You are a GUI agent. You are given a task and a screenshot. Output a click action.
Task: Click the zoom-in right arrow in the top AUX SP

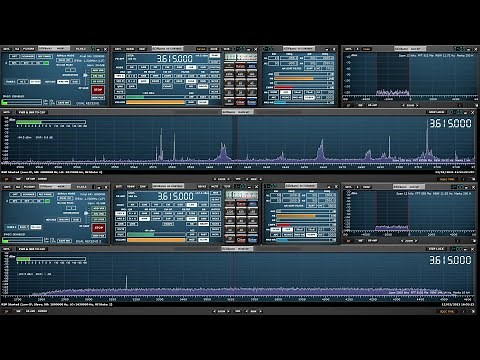417,105
